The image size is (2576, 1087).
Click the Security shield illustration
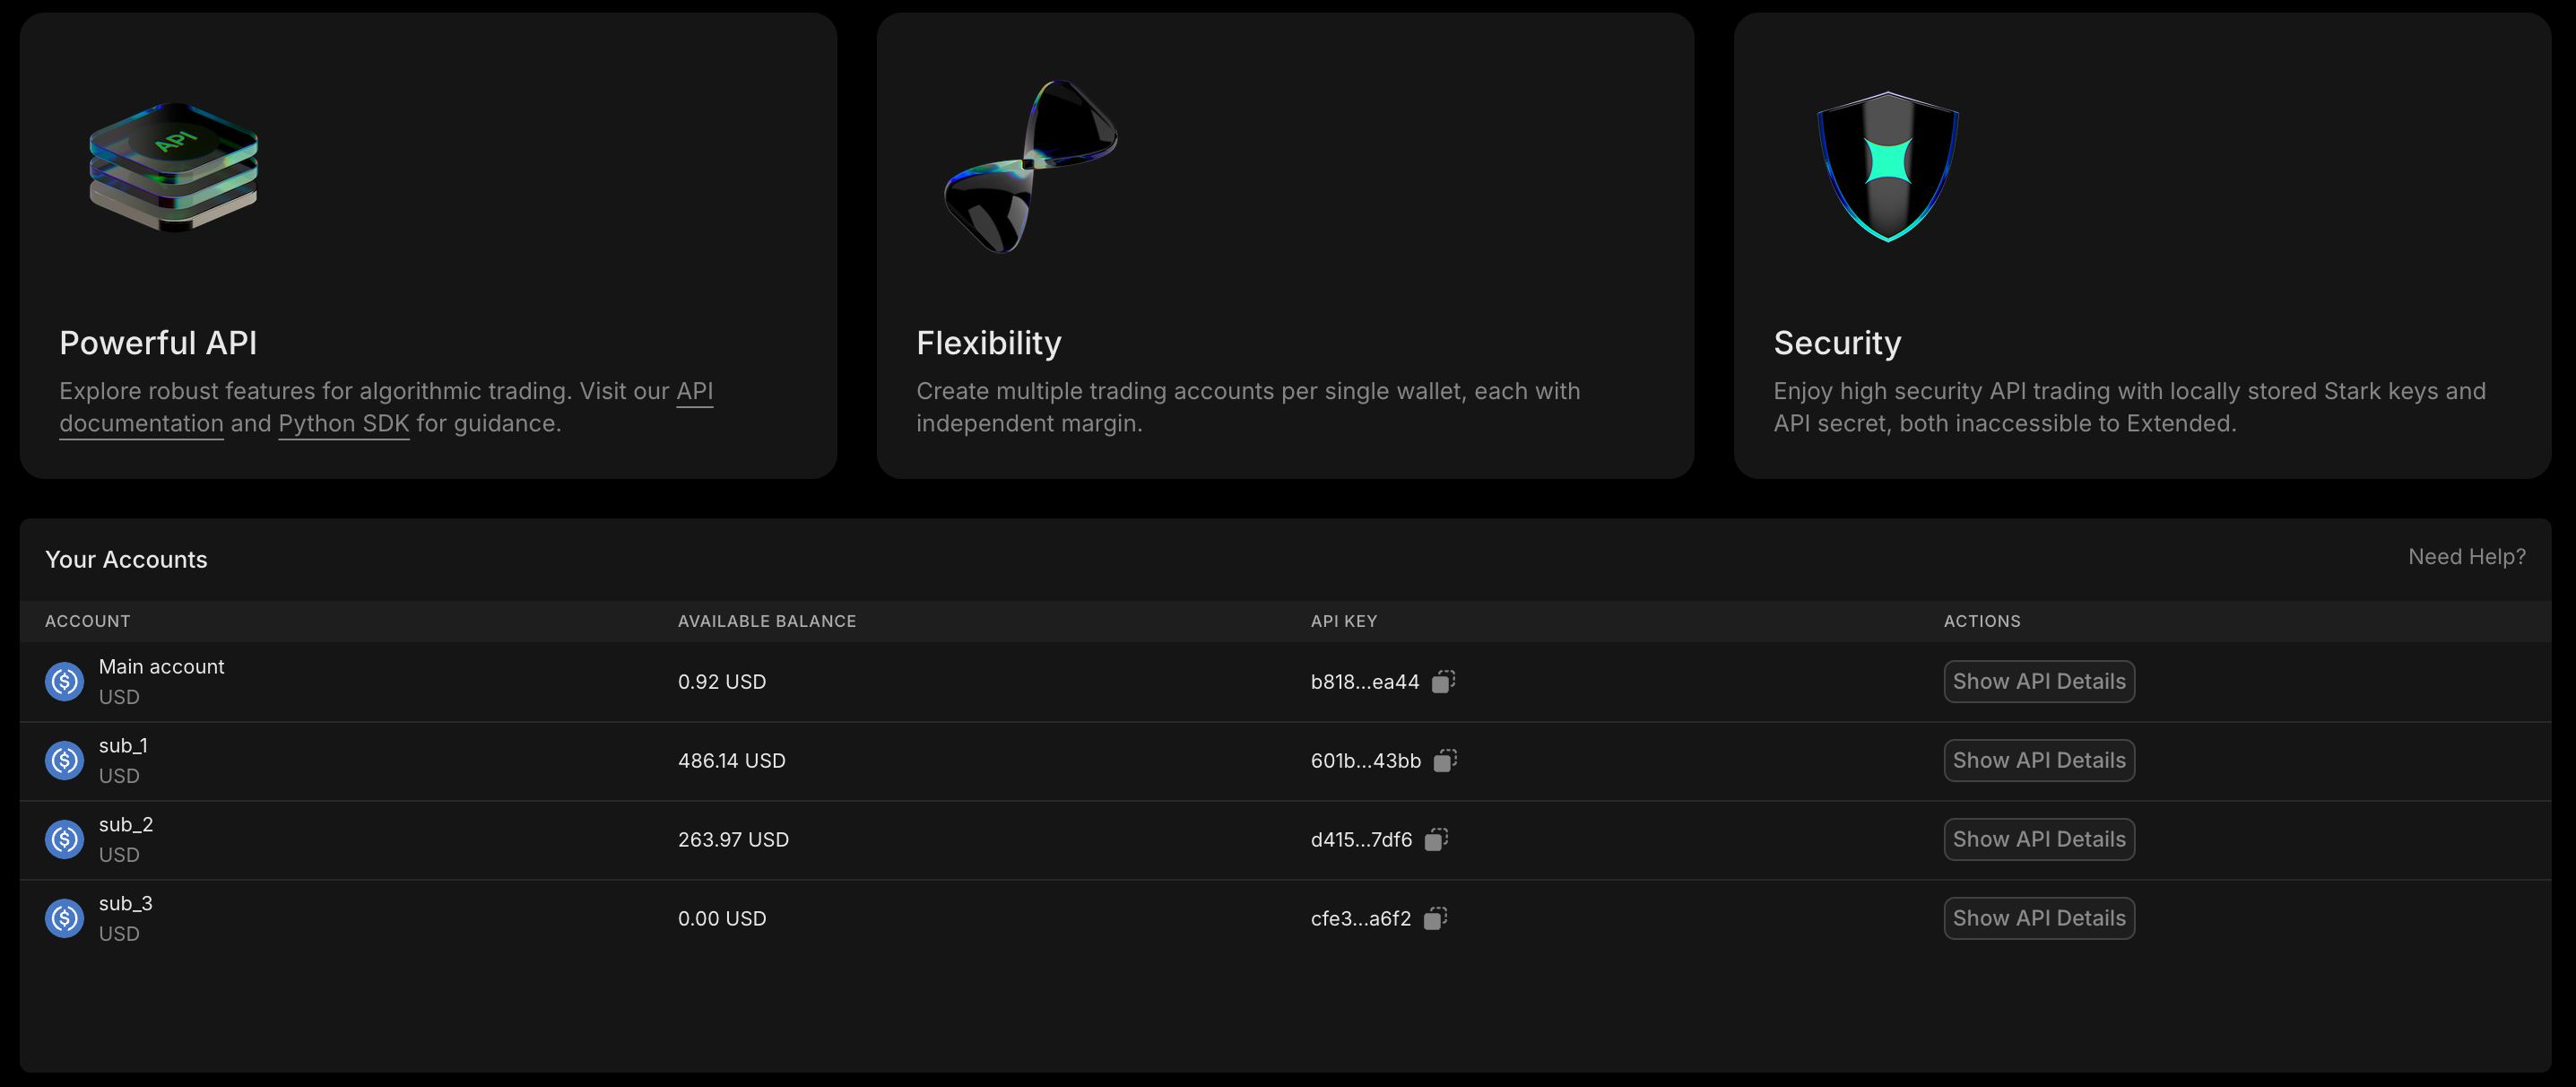1887,167
